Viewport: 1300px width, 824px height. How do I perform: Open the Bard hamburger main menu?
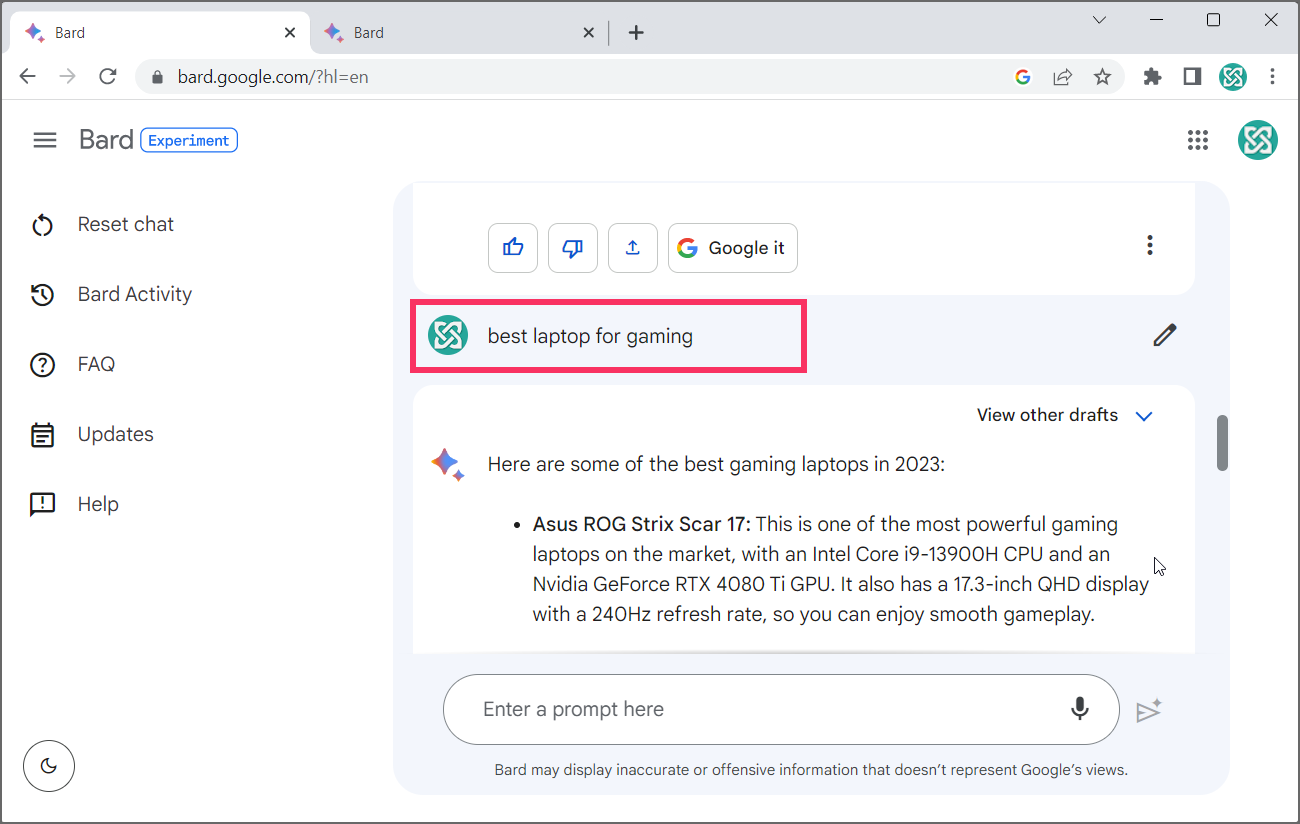45,140
